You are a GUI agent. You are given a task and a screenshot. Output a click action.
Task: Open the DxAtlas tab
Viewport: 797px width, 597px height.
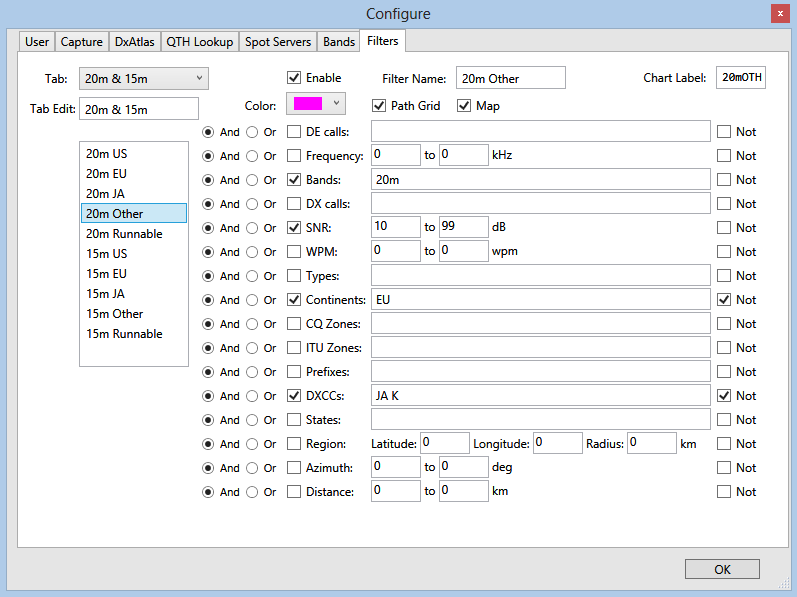pos(135,42)
